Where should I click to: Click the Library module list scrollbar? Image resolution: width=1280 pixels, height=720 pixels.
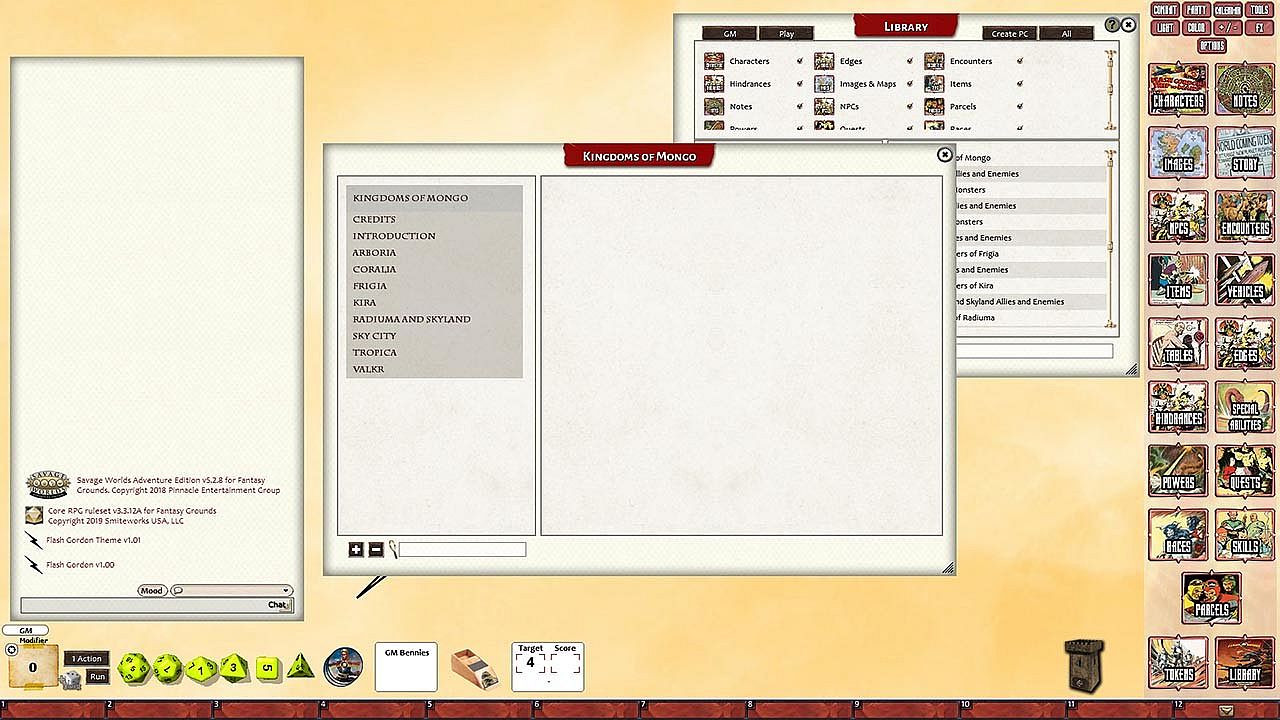(x=1109, y=238)
